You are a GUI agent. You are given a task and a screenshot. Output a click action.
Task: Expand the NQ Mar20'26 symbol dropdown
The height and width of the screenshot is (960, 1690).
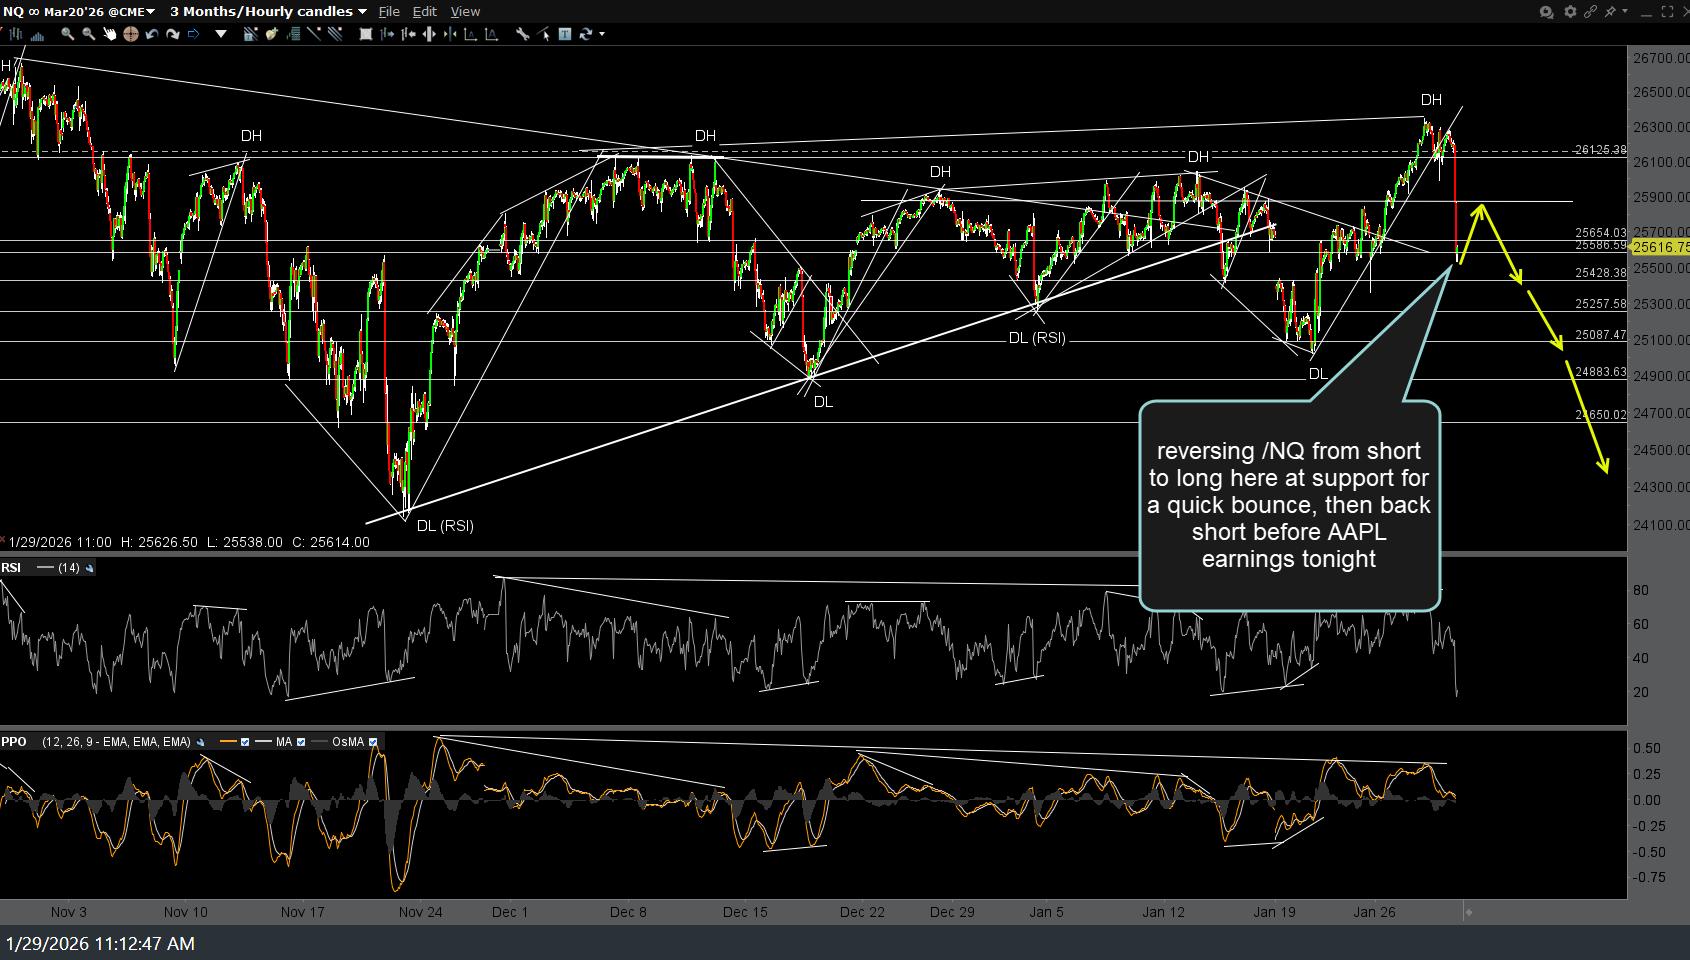150,11
